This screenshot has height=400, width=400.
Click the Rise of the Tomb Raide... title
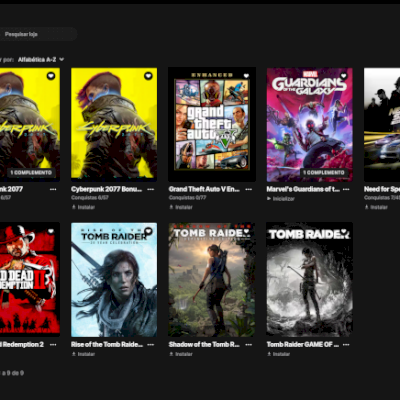107,345
